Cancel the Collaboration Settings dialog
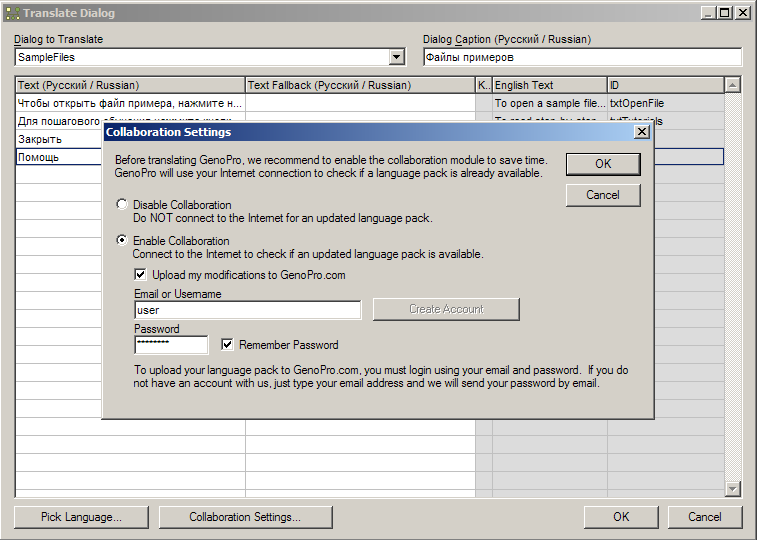757x540 pixels. point(603,195)
